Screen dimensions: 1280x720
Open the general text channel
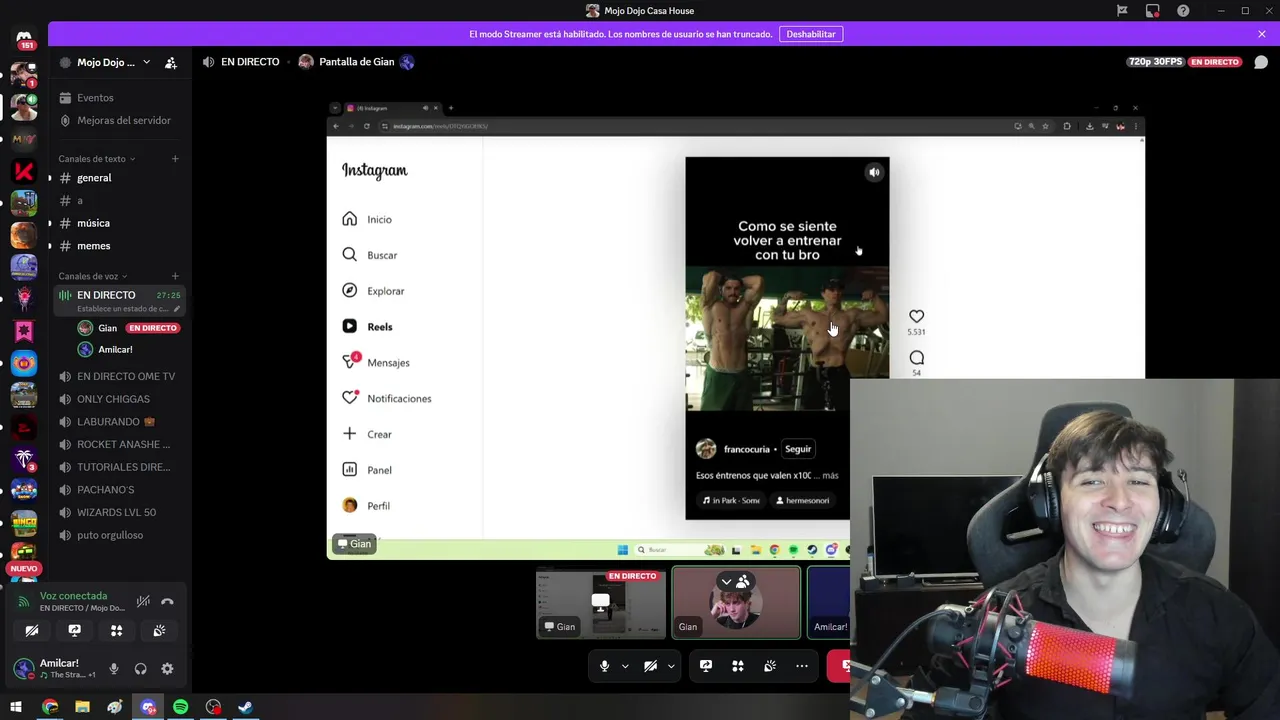94,178
